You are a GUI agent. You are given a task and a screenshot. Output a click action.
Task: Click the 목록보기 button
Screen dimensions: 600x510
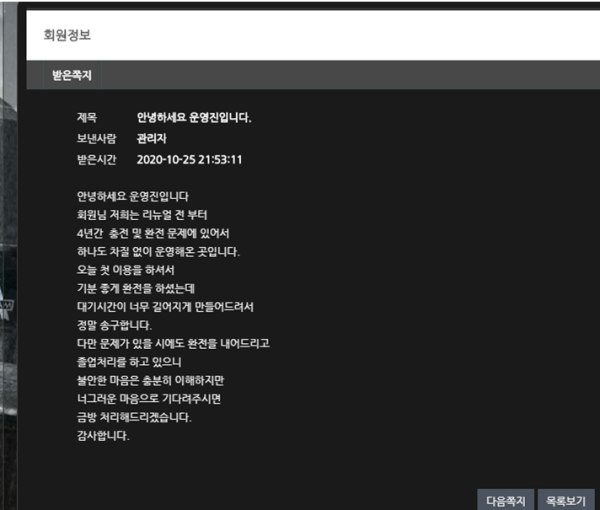point(566,497)
